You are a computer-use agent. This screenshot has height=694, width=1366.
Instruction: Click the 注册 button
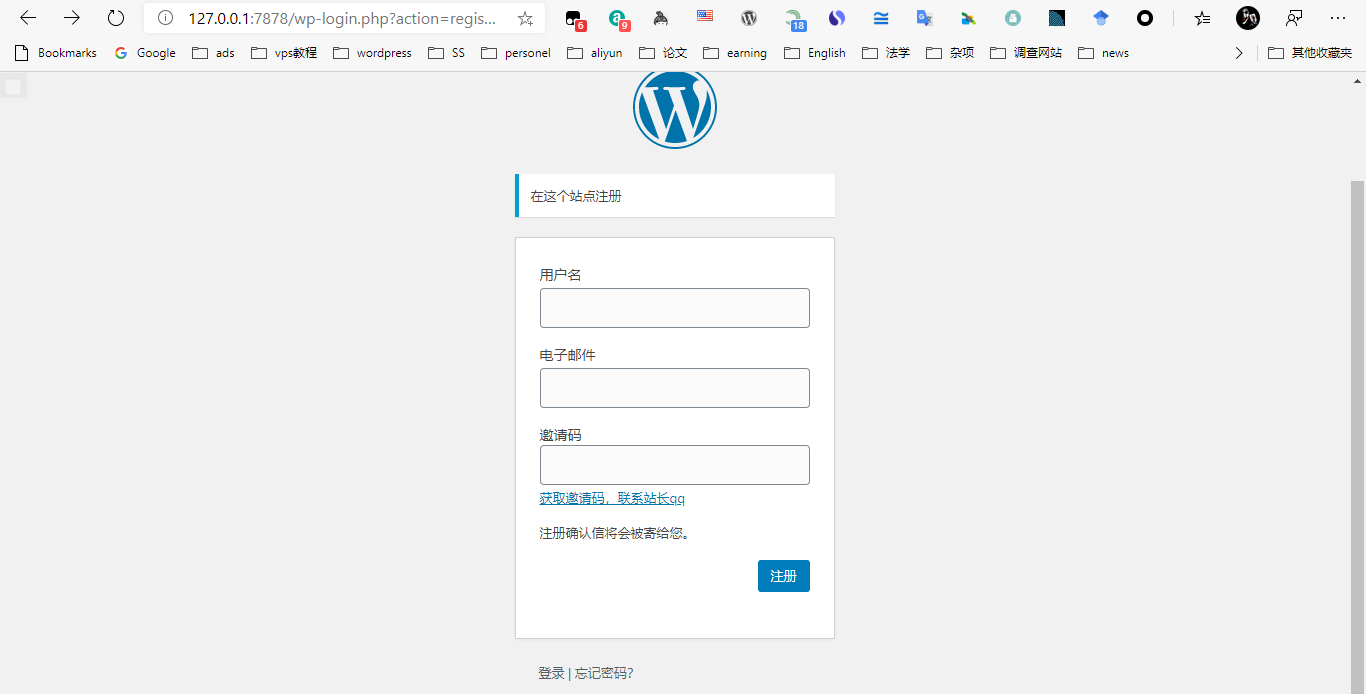[784, 576]
